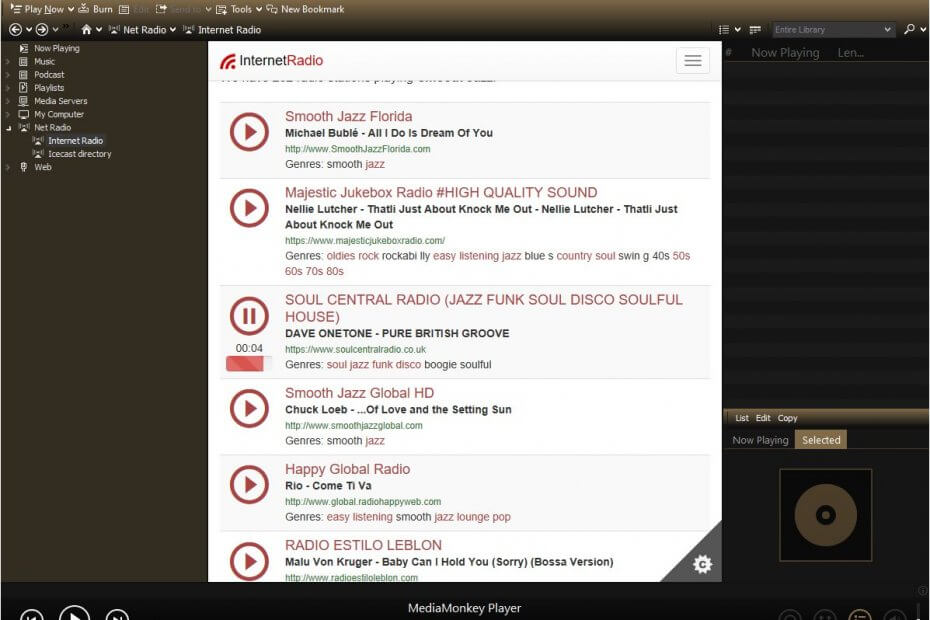Click New Bookmark in the toolbar
This screenshot has height=620, width=930.
point(305,9)
